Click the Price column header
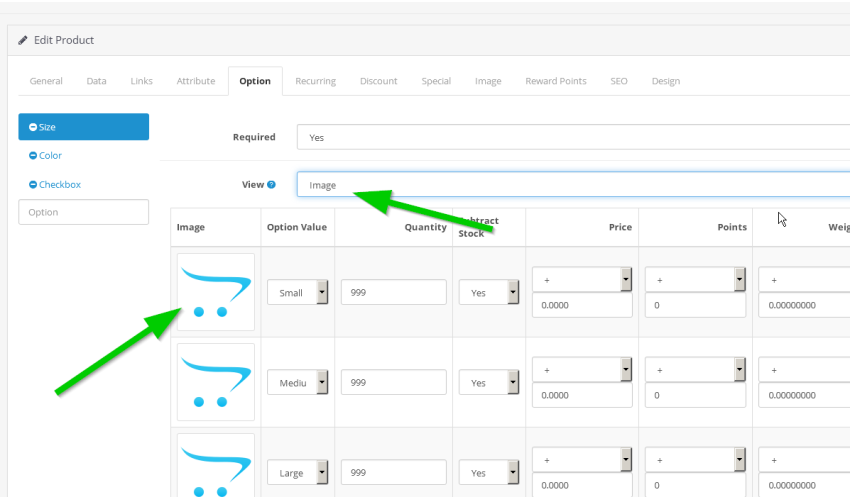Viewport: 850px width, 500px height. (x=620, y=227)
